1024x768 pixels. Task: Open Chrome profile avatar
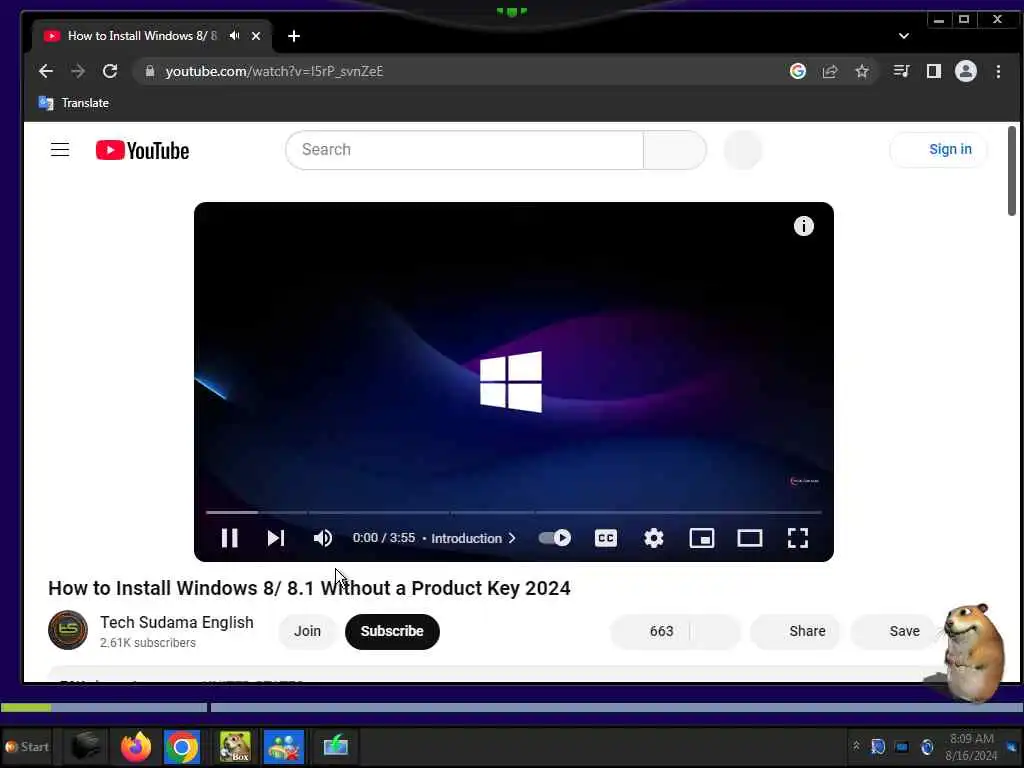coord(966,71)
